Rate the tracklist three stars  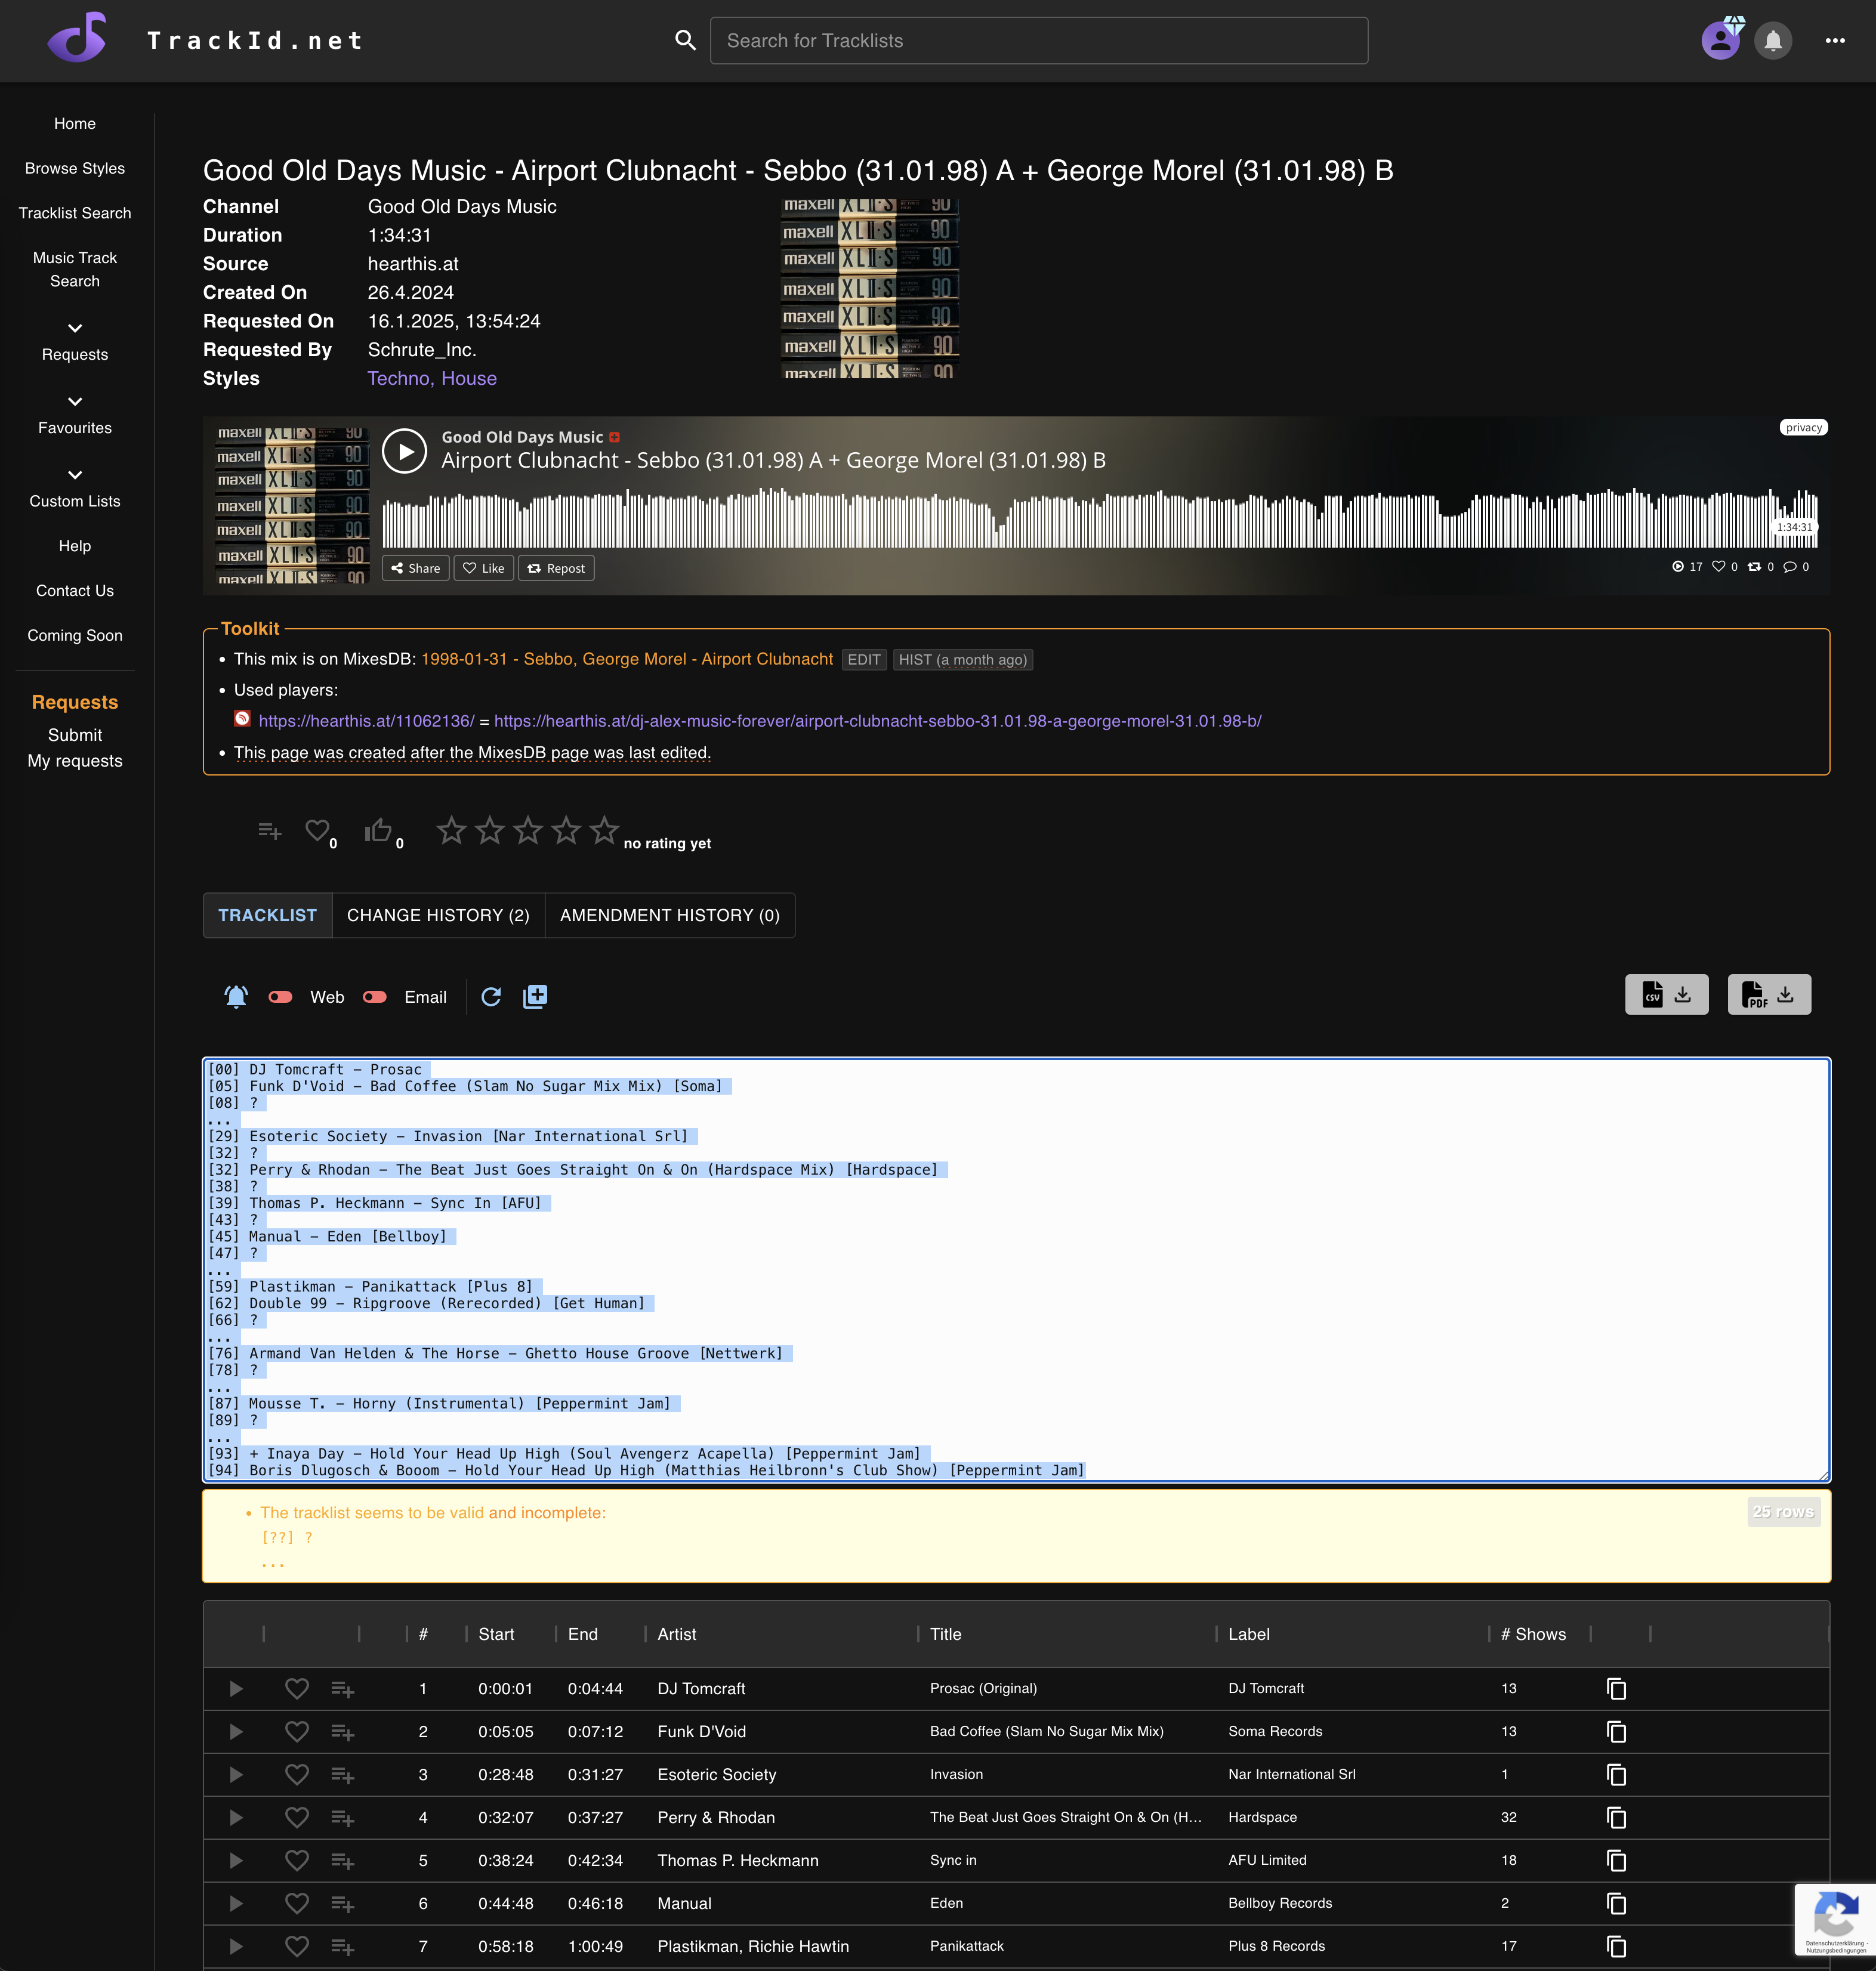point(528,830)
